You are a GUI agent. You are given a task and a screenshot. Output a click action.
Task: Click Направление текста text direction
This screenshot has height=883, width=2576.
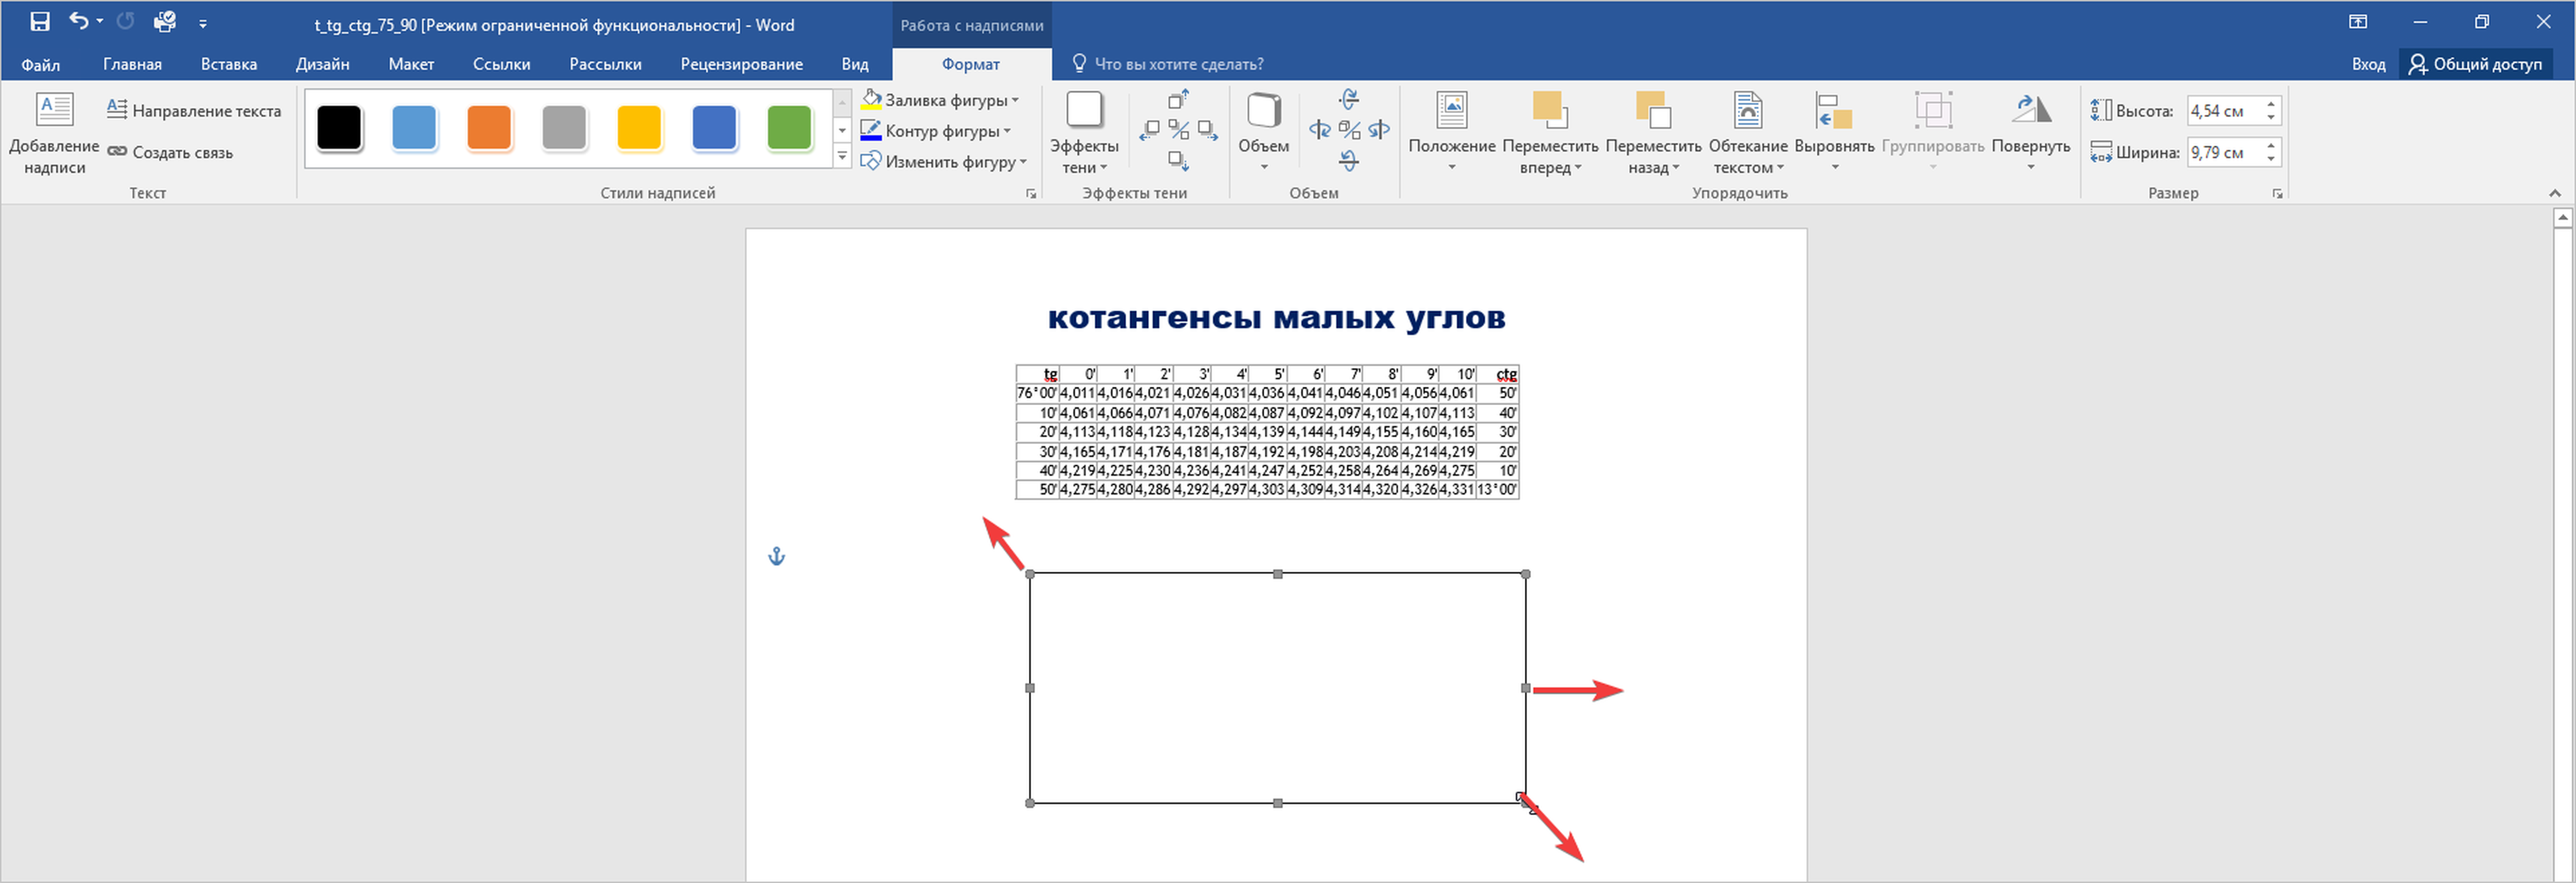pos(194,111)
